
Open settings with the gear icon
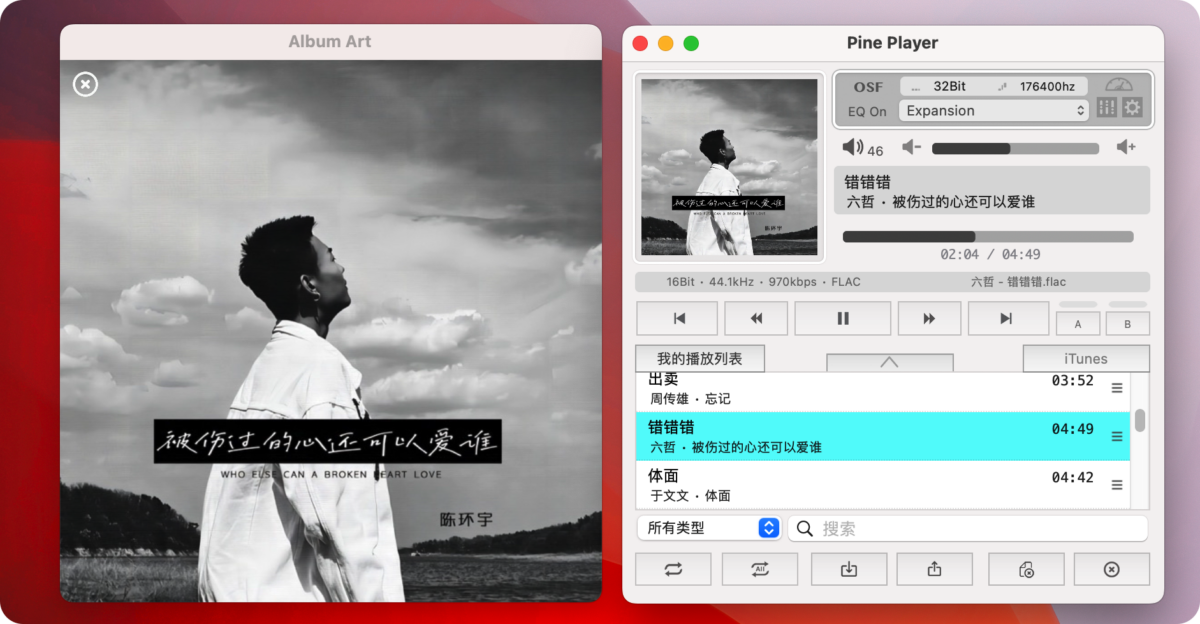pos(1132,108)
